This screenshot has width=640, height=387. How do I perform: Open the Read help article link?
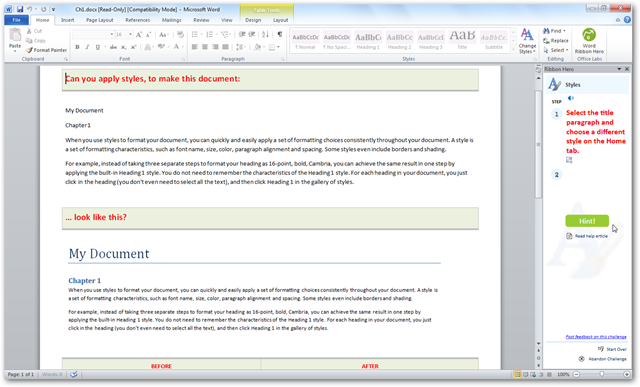coord(587,236)
